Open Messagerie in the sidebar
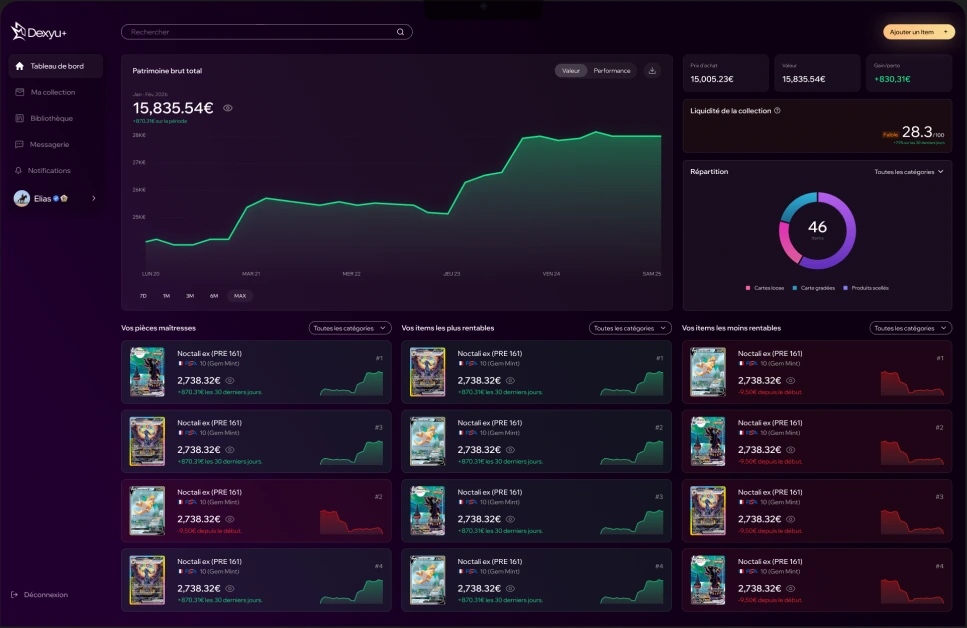967x628 pixels. [x=49, y=144]
